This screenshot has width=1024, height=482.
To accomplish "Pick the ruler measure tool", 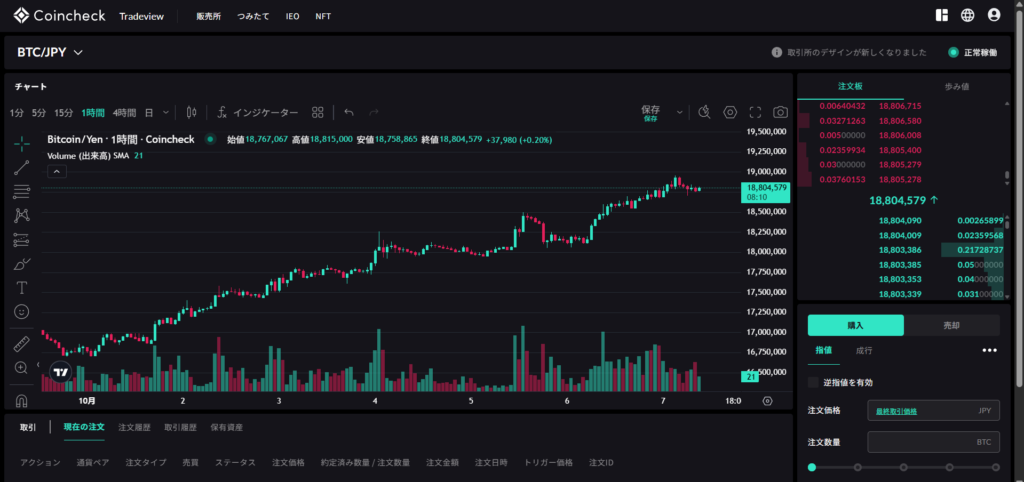I will (x=22, y=343).
